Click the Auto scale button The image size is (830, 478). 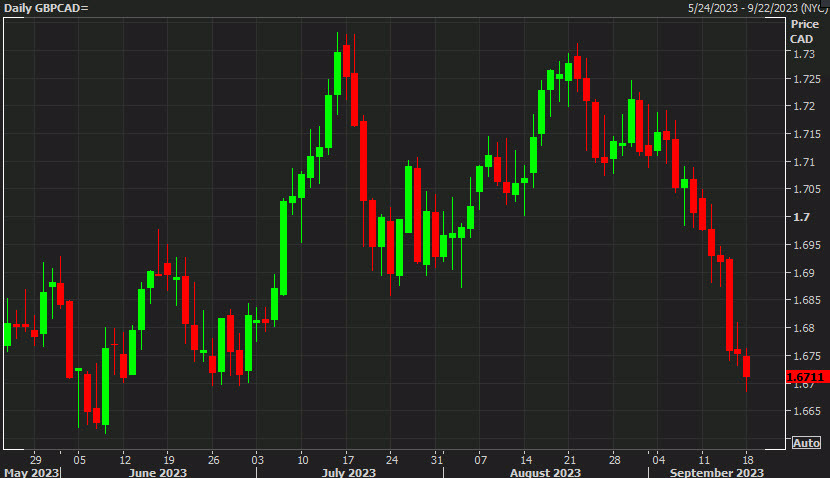pos(806,443)
